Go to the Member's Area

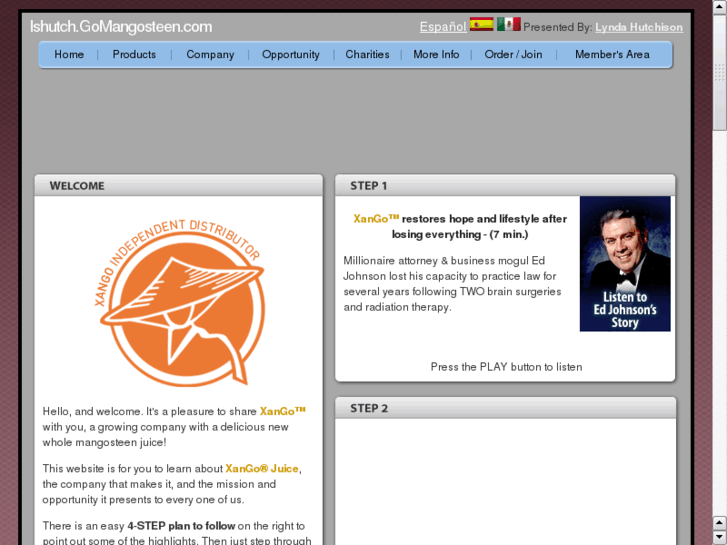pos(612,55)
